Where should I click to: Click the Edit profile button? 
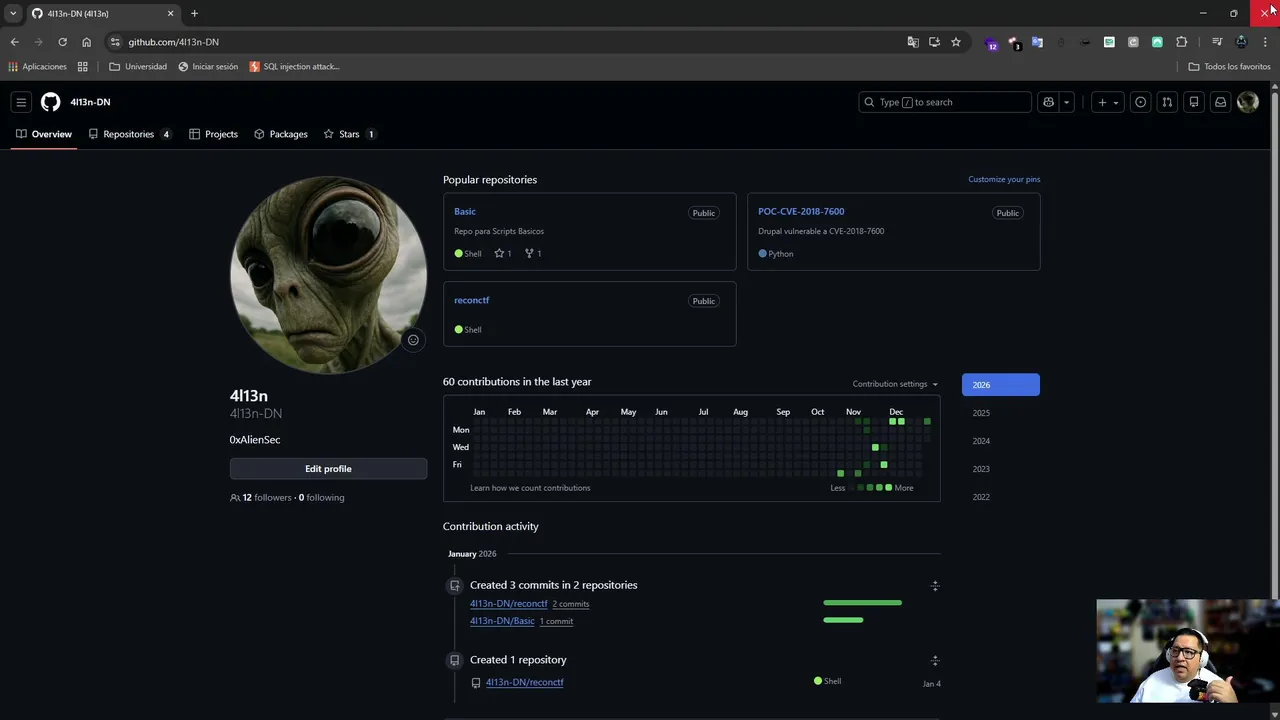pyautogui.click(x=328, y=469)
